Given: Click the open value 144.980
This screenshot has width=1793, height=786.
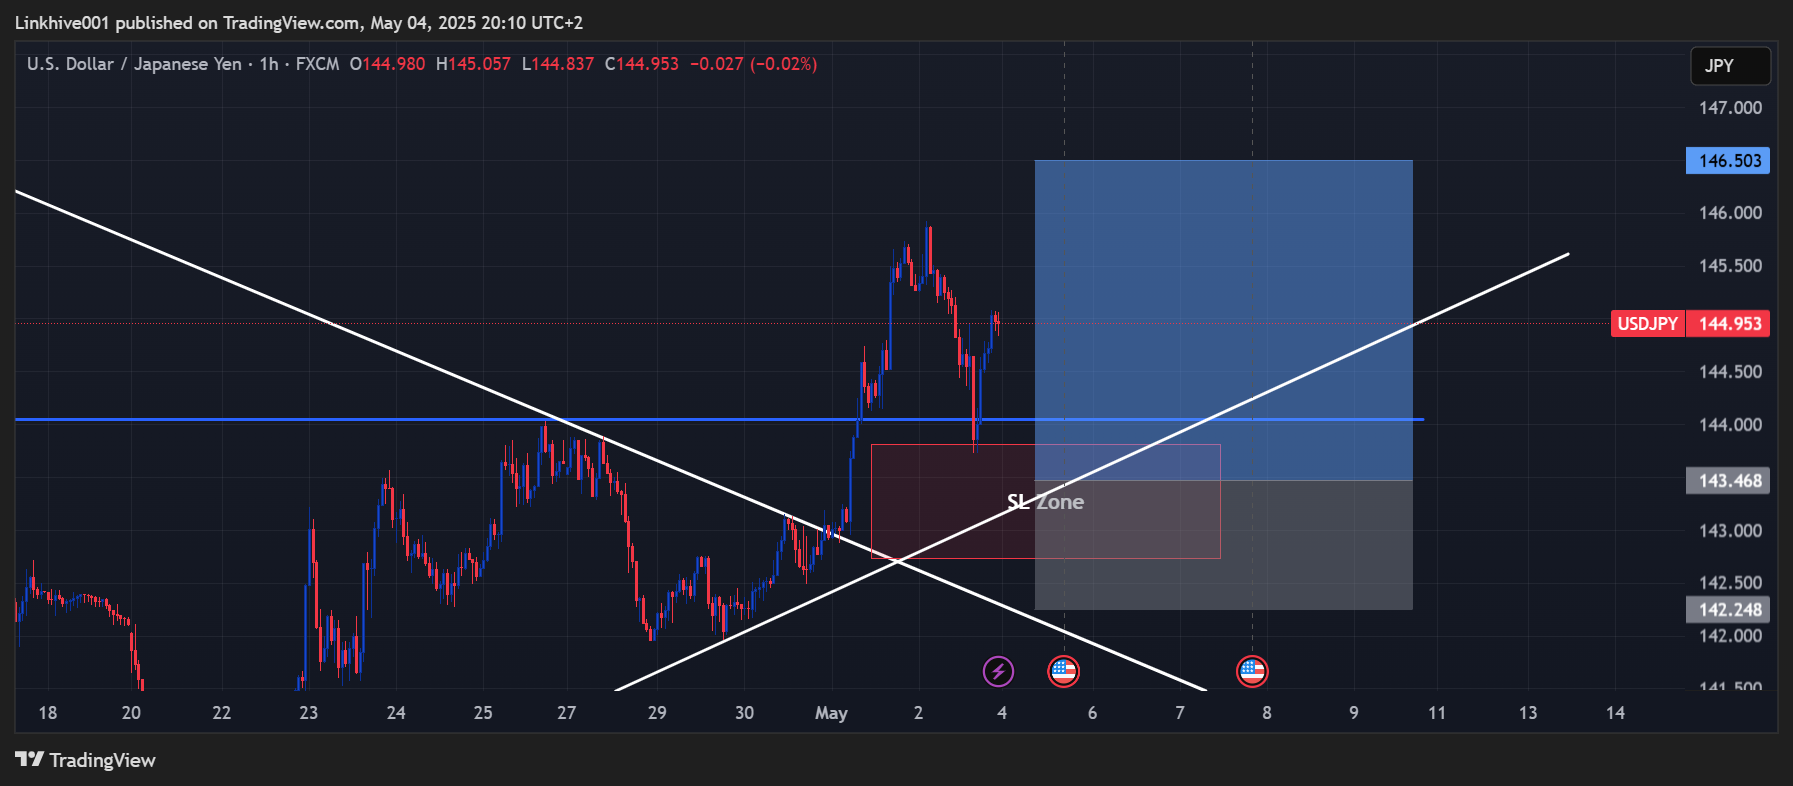Looking at the screenshot, I should [x=393, y=64].
